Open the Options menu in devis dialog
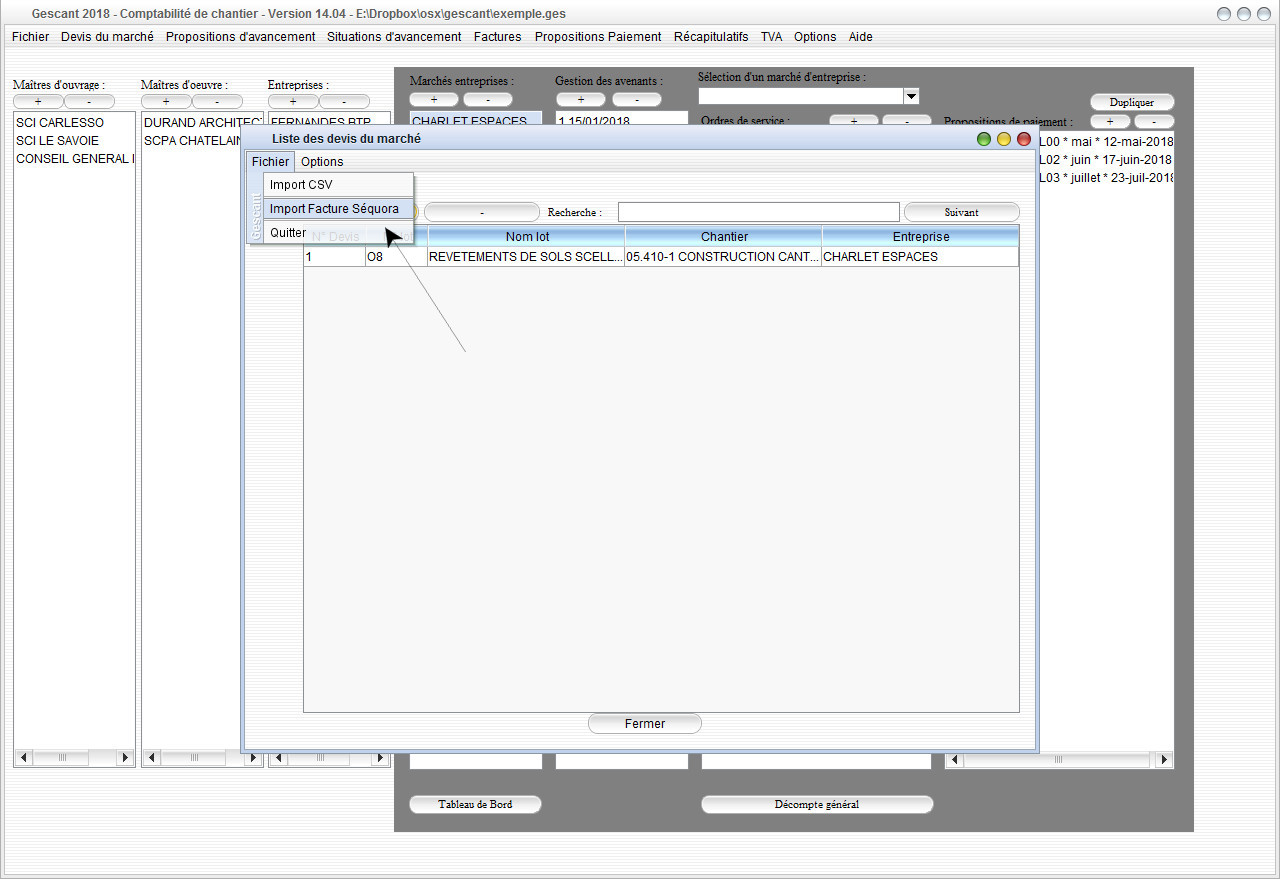 point(322,162)
